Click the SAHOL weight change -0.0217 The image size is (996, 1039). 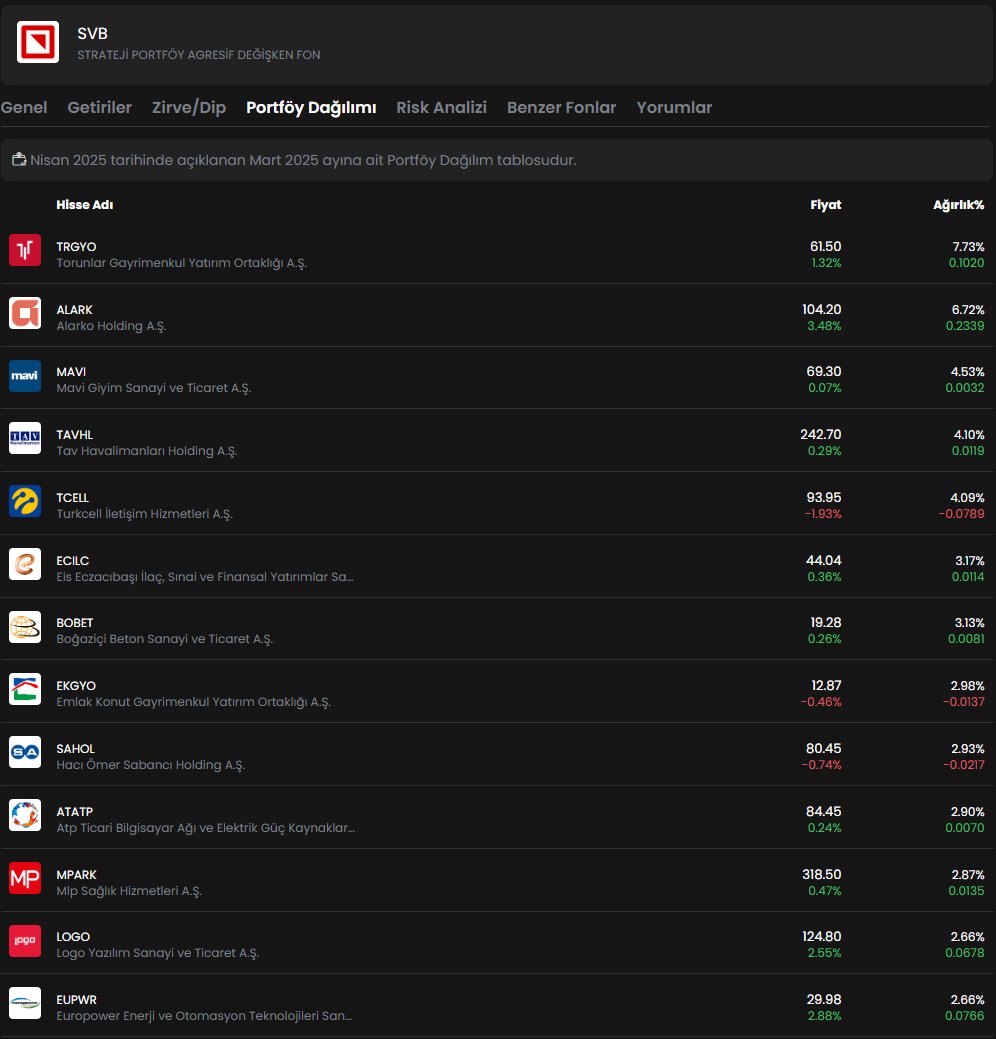[x=964, y=765]
